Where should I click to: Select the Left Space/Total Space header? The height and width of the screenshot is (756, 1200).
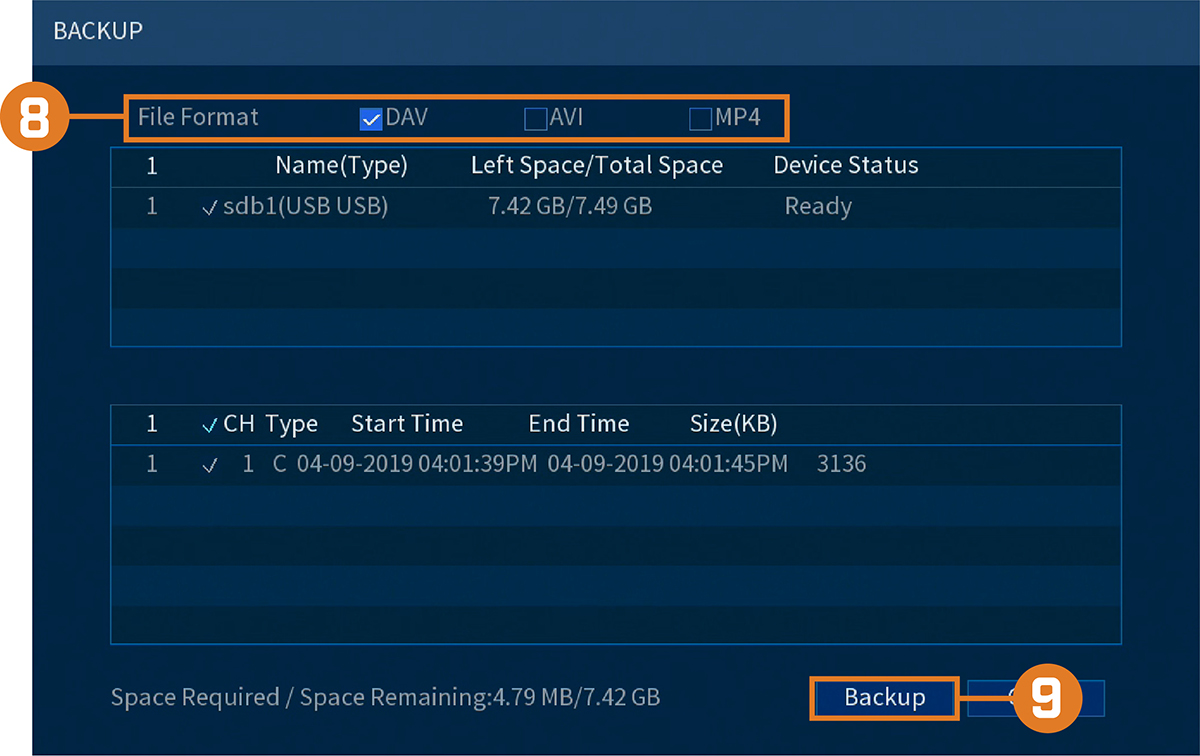(597, 165)
